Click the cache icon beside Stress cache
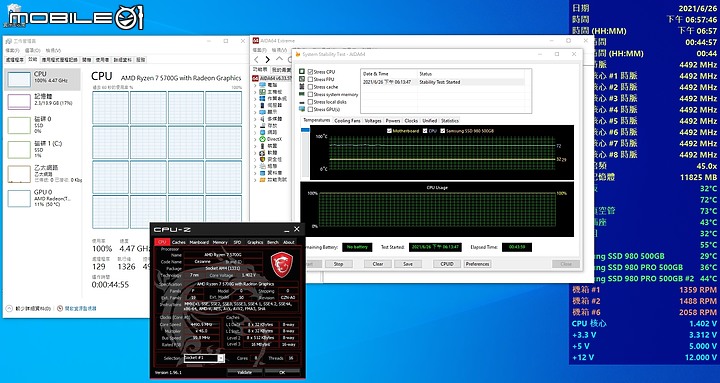720x383 pixels. point(302,87)
